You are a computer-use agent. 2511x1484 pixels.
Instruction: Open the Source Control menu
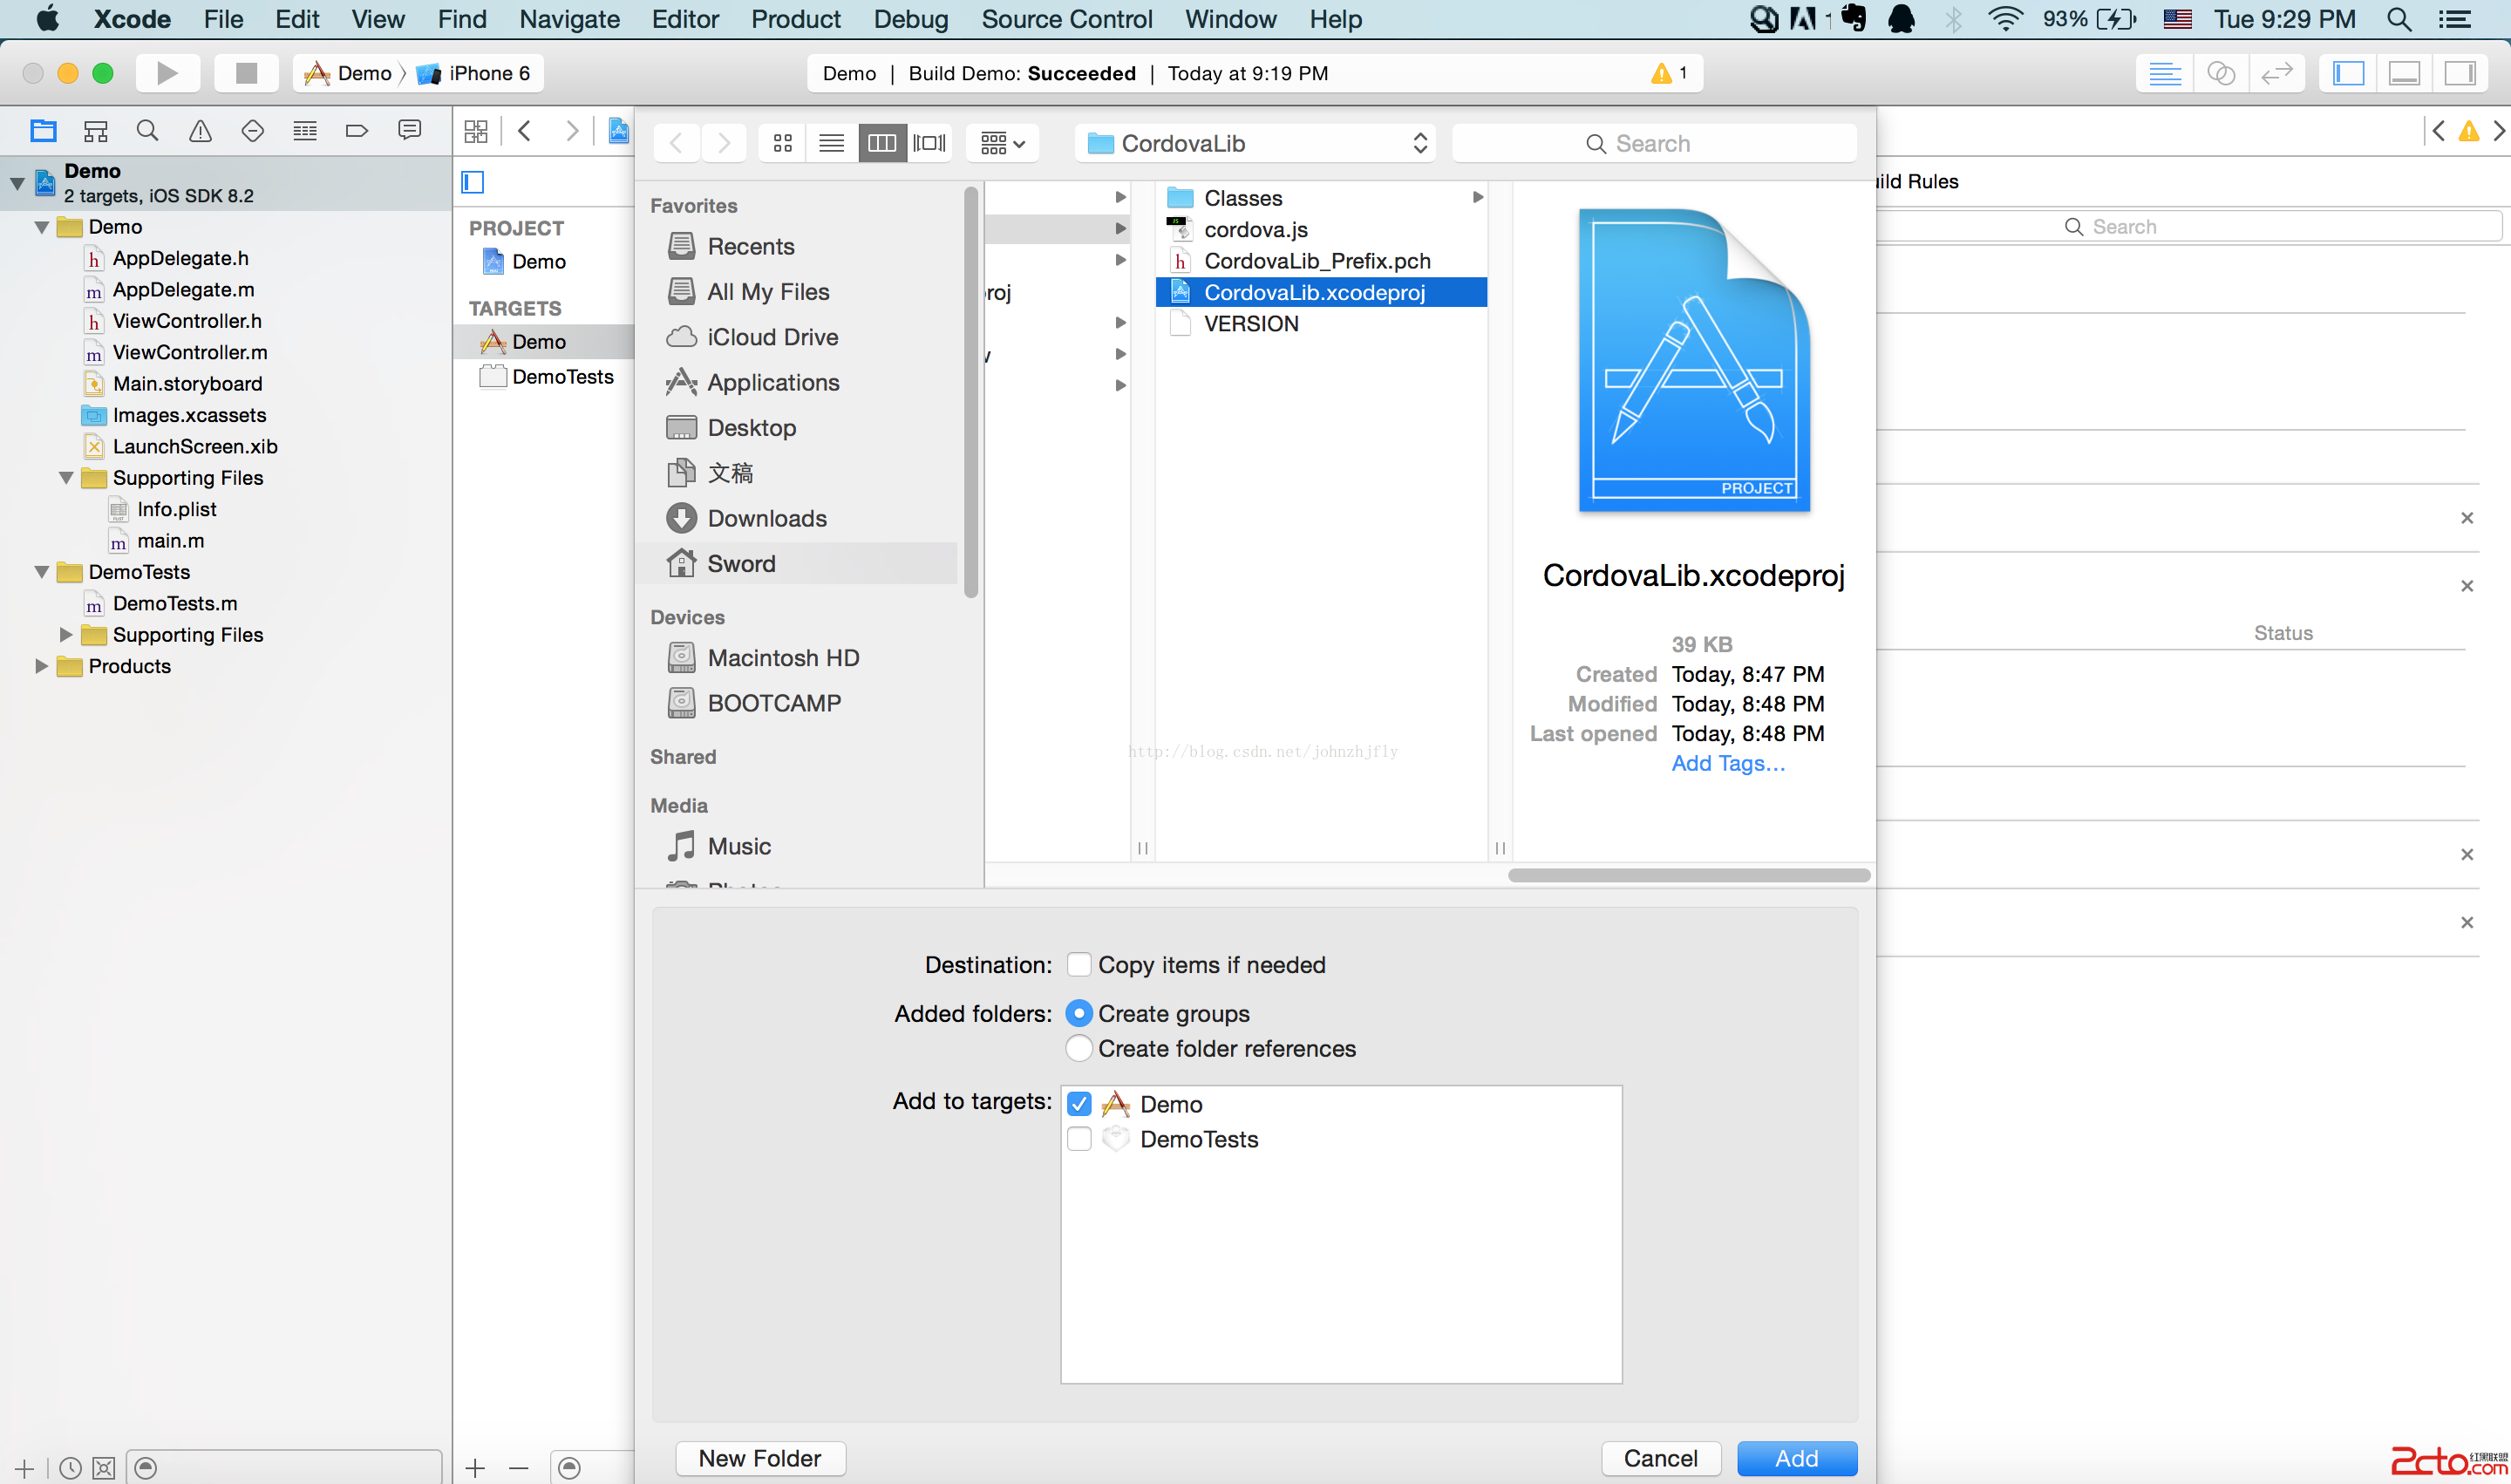[x=1066, y=19]
